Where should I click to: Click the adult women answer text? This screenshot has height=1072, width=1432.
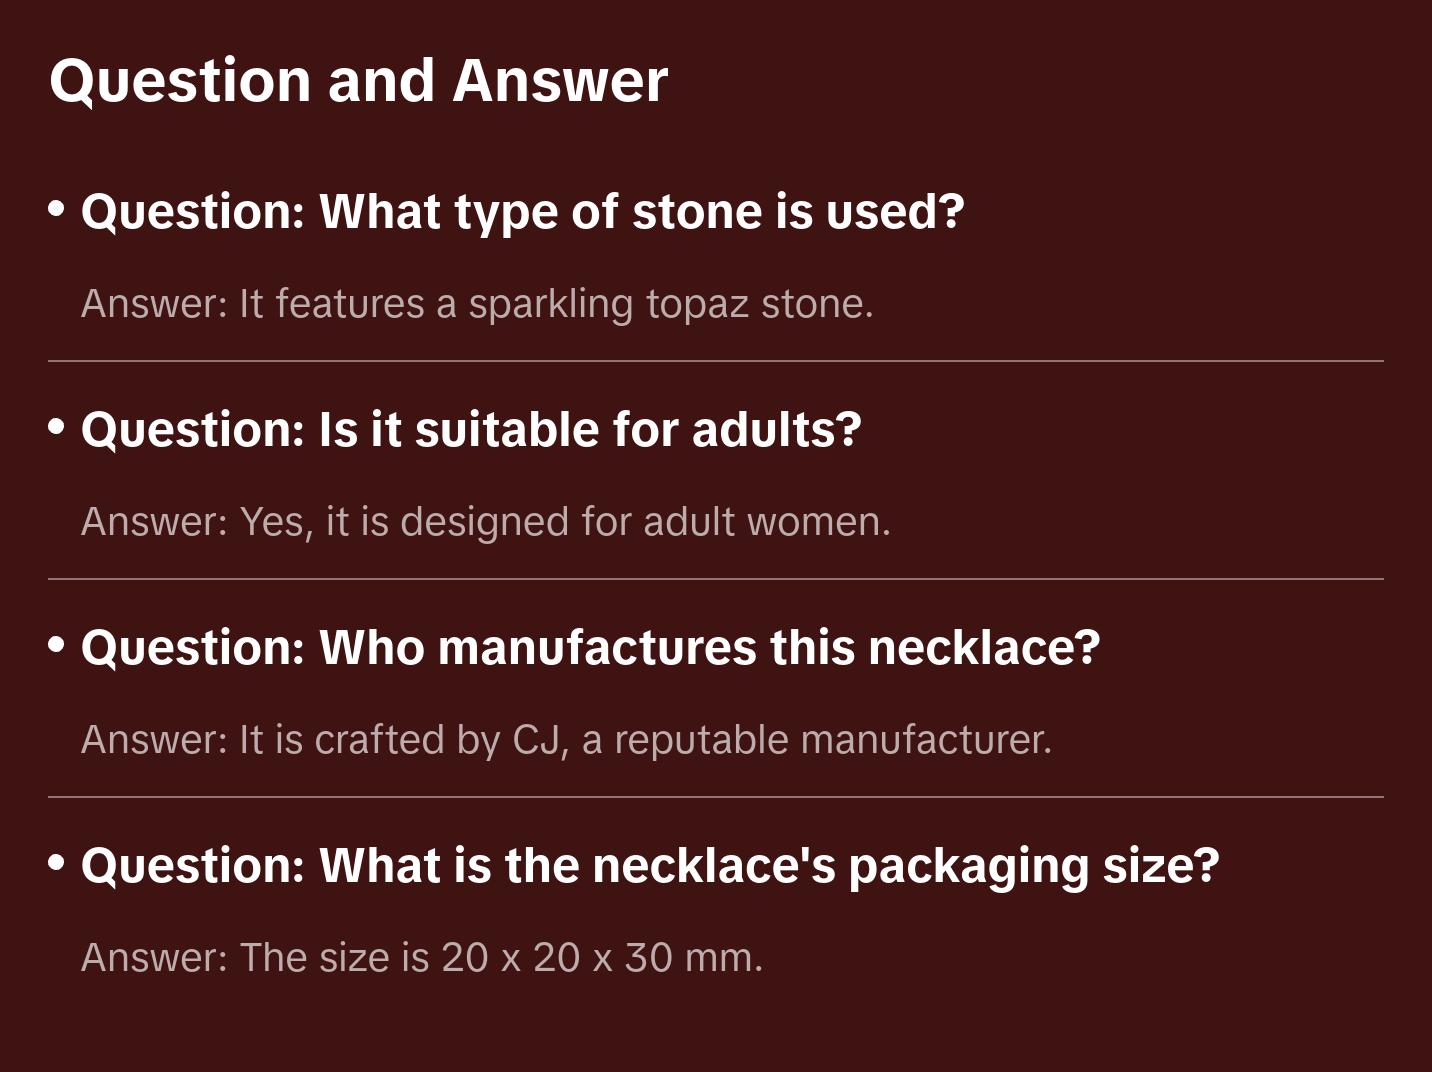coord(485,522)
